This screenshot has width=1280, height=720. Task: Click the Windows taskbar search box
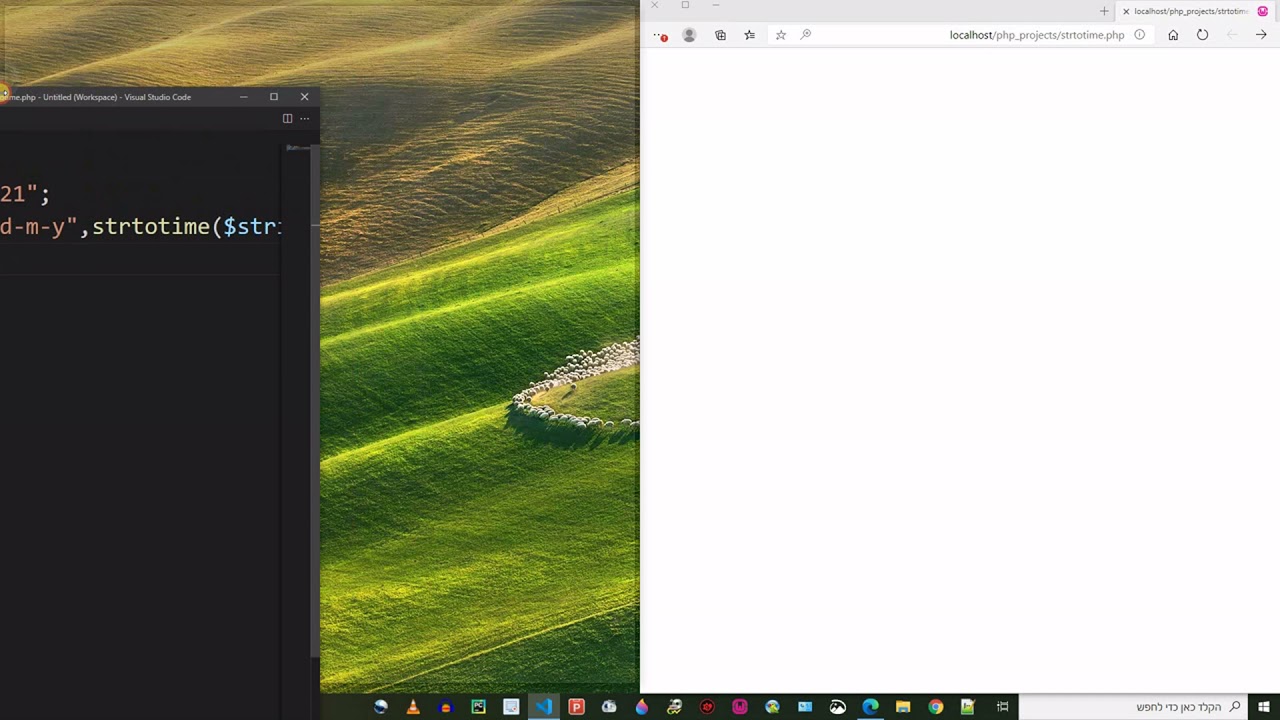tap(1133, 707)
